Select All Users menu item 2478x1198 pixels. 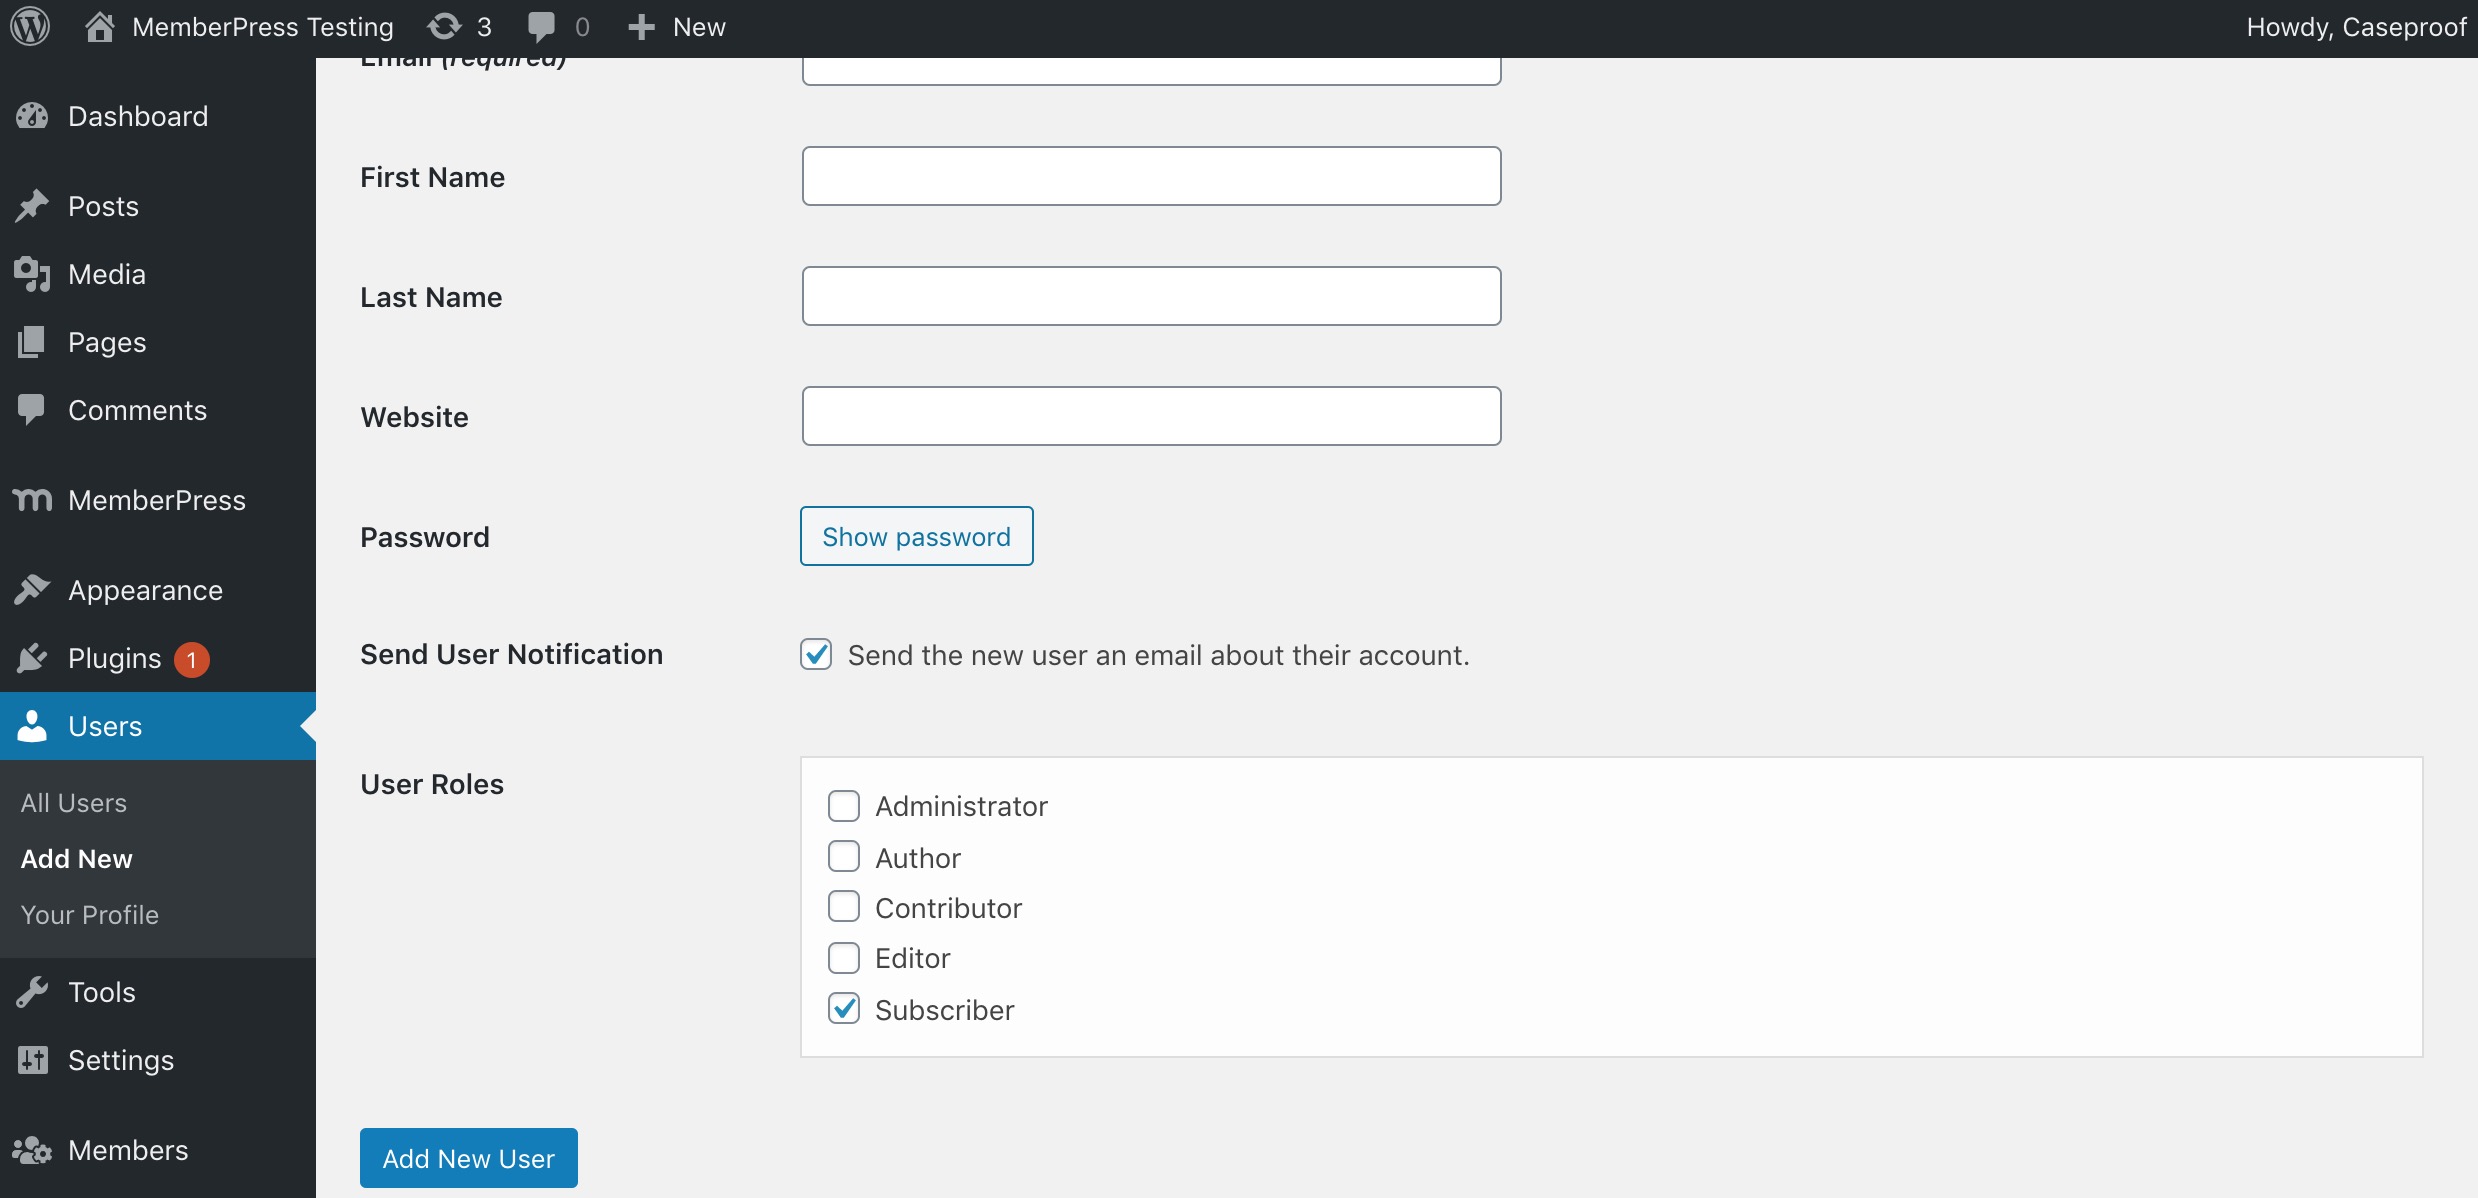point(73,801)
